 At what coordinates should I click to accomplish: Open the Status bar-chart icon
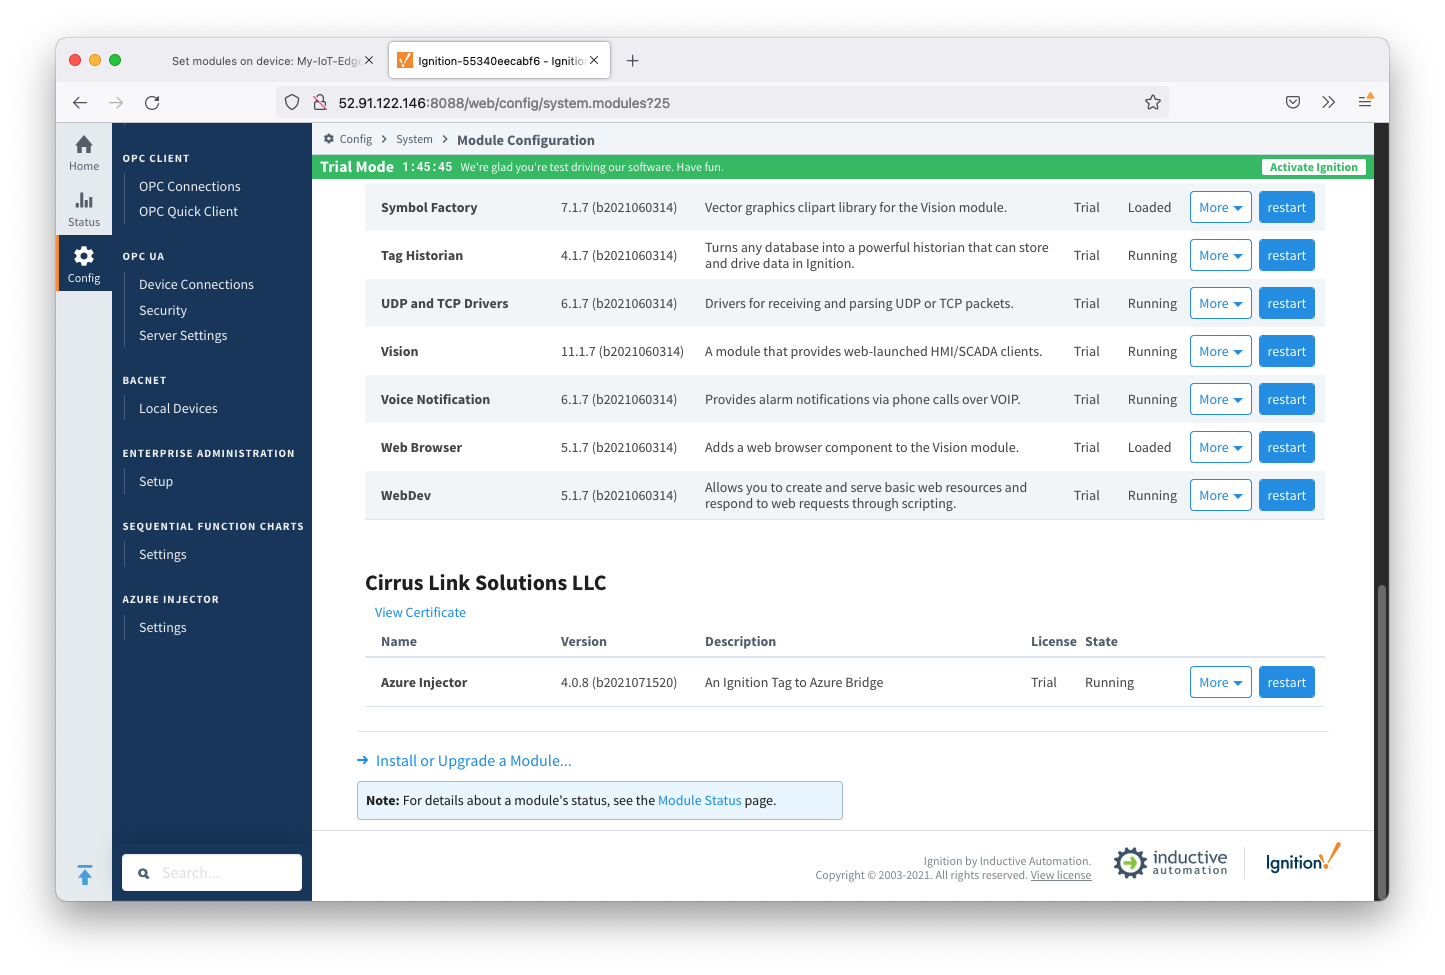pyautogui.click(x=84, y=208)
